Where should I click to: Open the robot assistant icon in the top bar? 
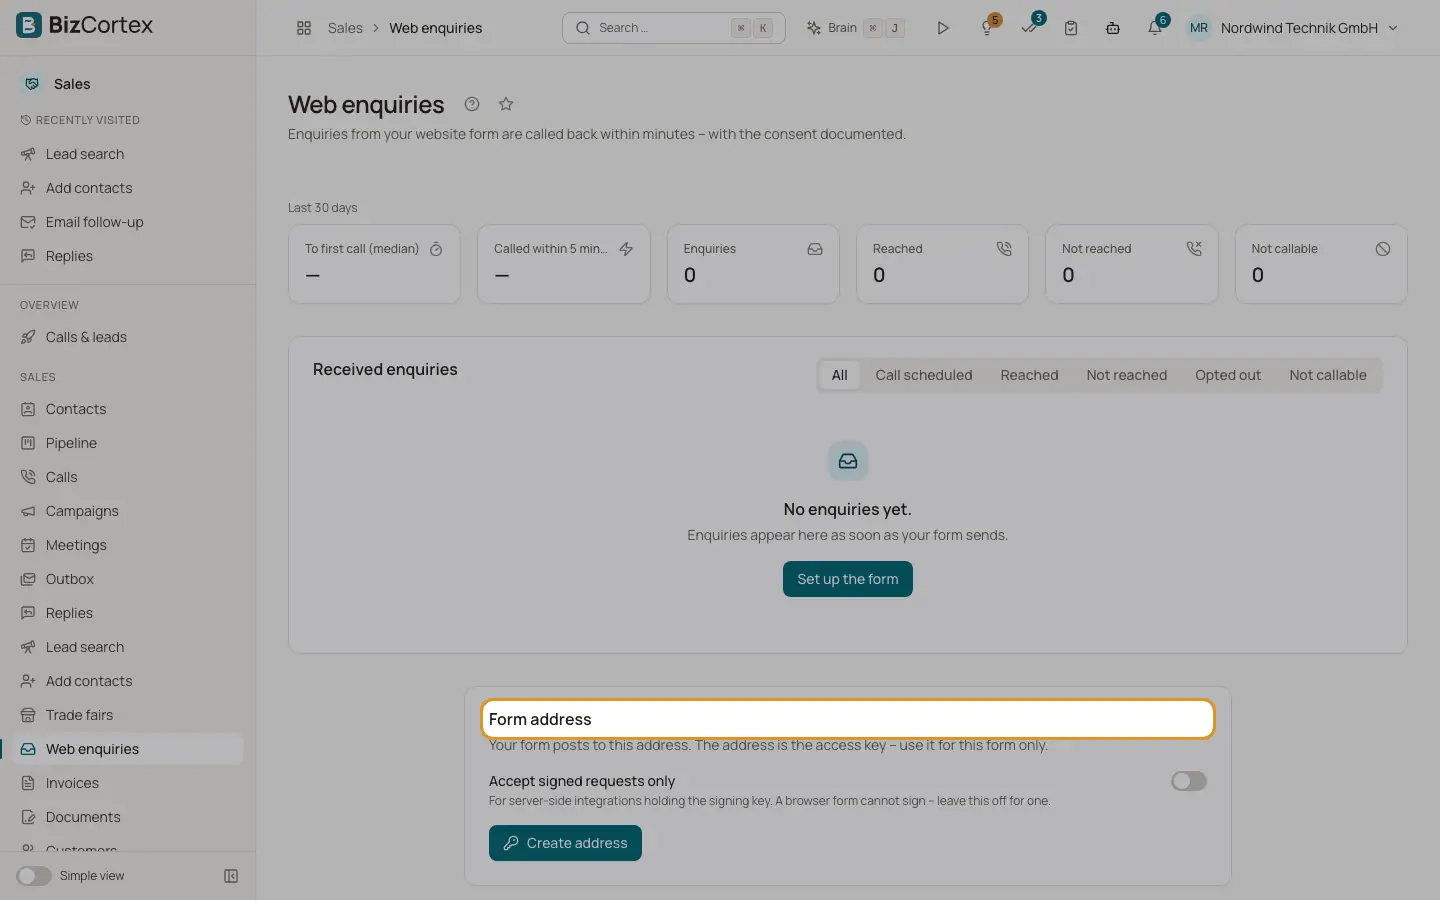1113,28
